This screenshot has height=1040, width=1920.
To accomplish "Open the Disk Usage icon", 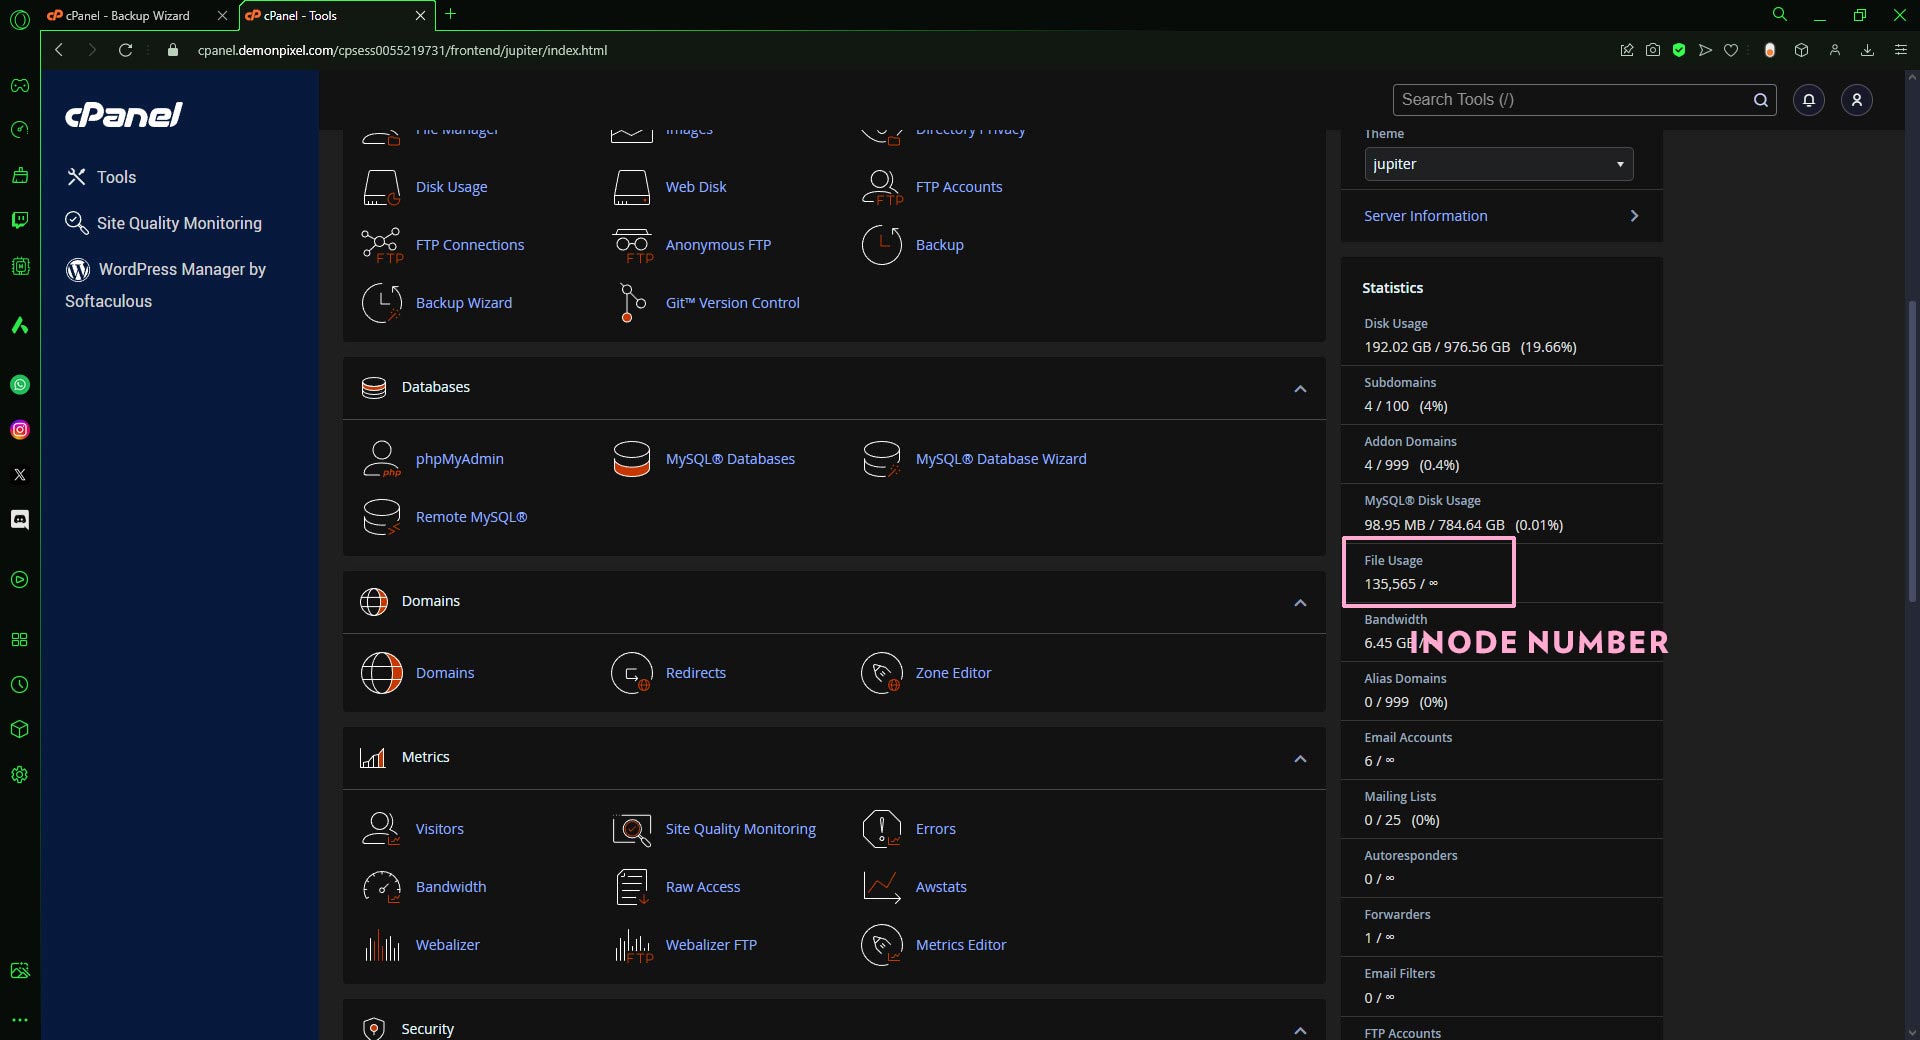I will (x=381, y=187).
